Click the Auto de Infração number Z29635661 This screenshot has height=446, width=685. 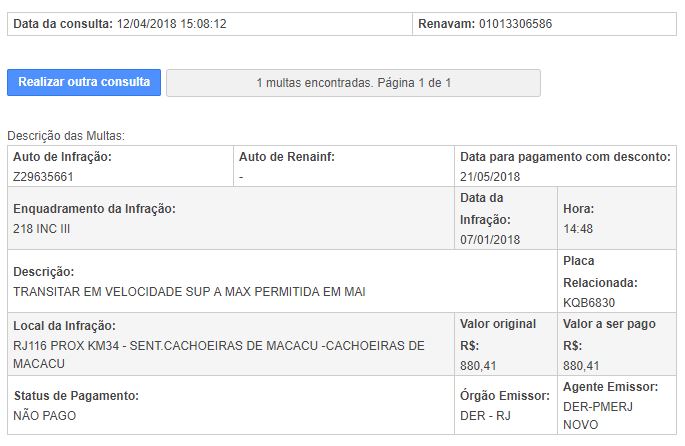pos(43,176)
